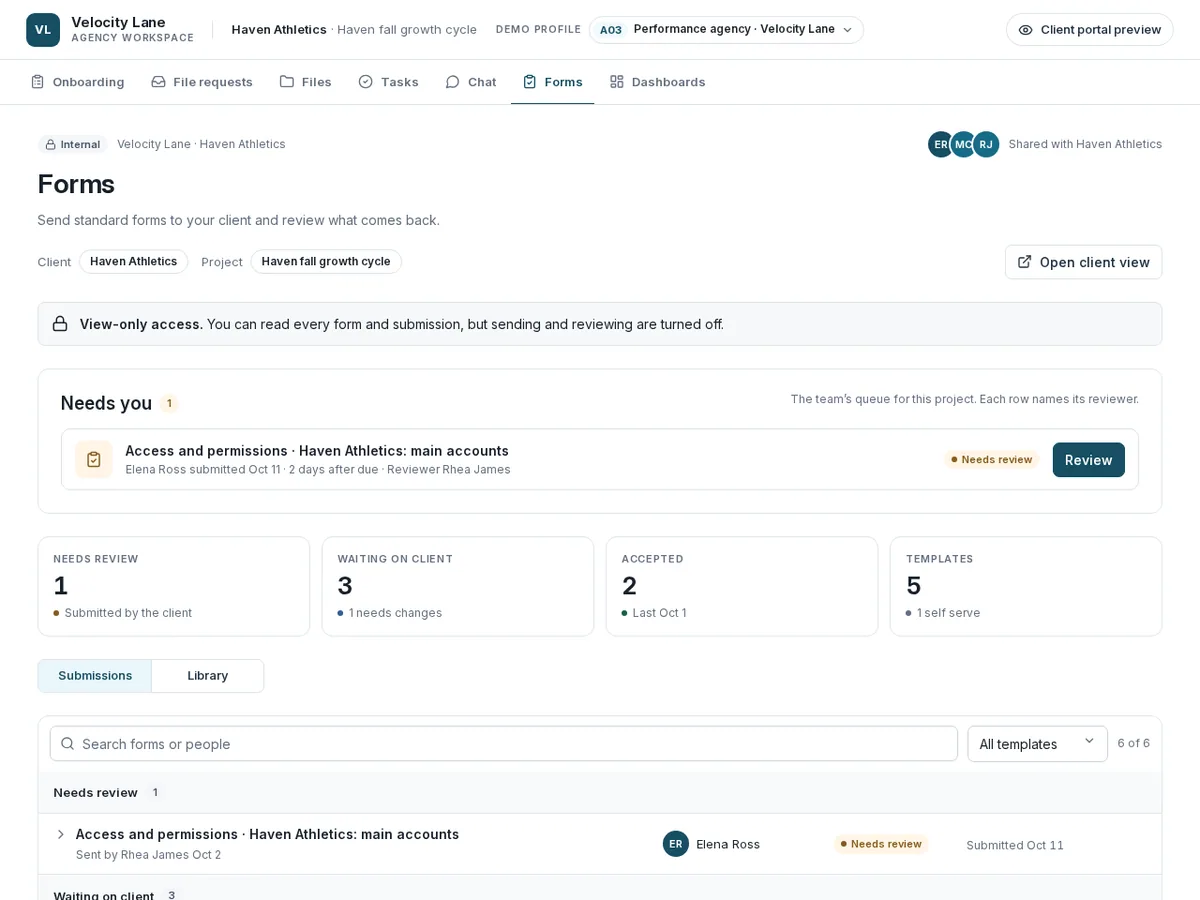The image size is (1200, 900).
Task: Click the Needs review group header
Action: [x=600, y=793]
